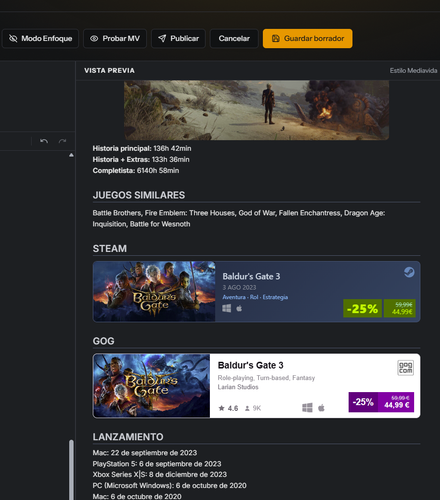Click the Steam logo icon on card
The image size is (440, 500).
(x=409, y=272)
